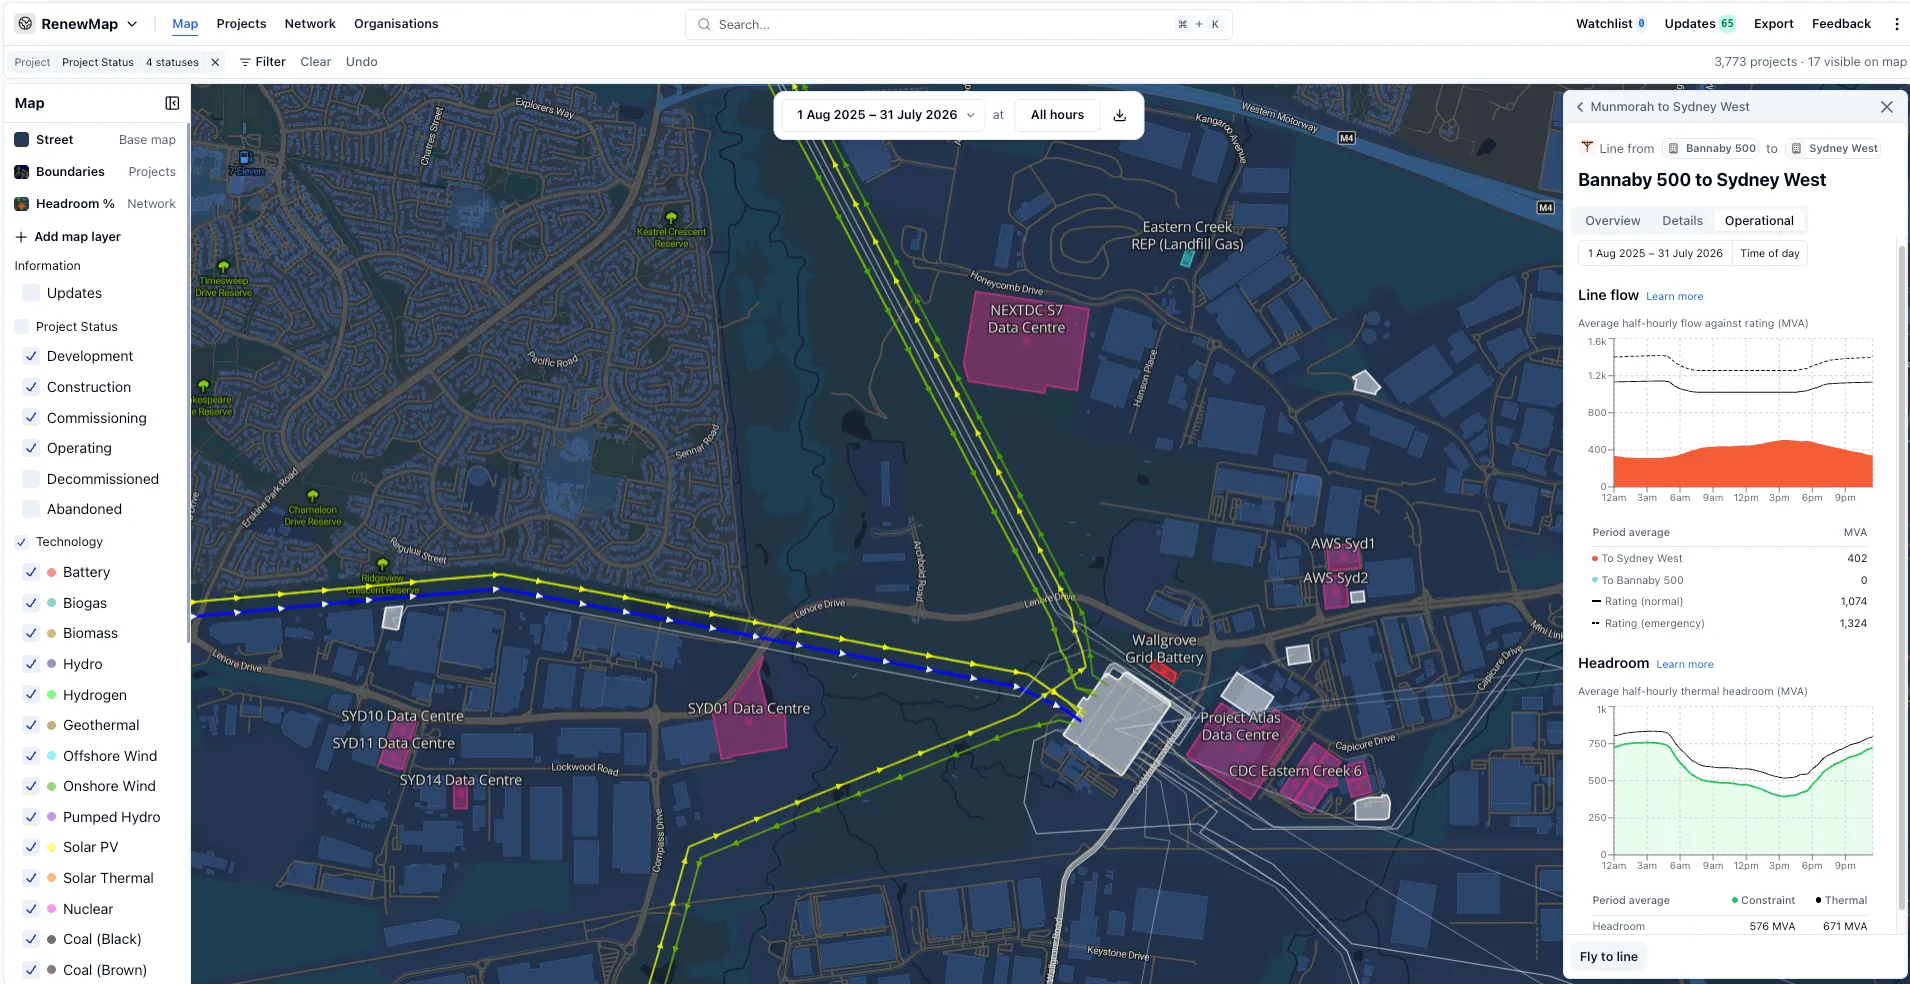Image resolution: width=1910 pixels, height=984 pixels.
Task: Click Undo in the filter bar
Action: pyautogui.click(x=361, y=62)
